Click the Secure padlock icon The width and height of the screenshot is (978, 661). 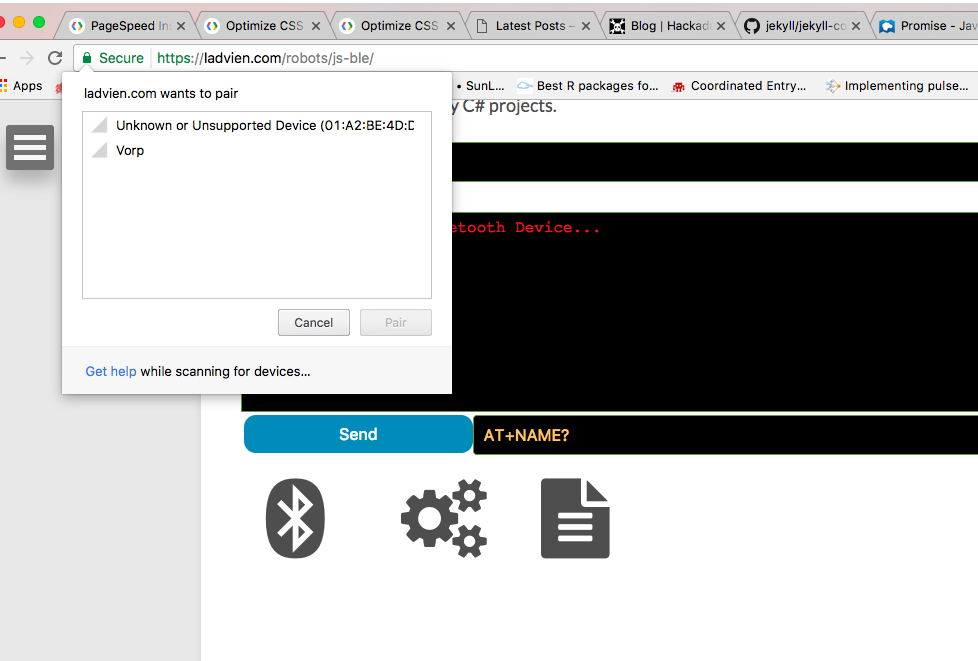[90, 57]
